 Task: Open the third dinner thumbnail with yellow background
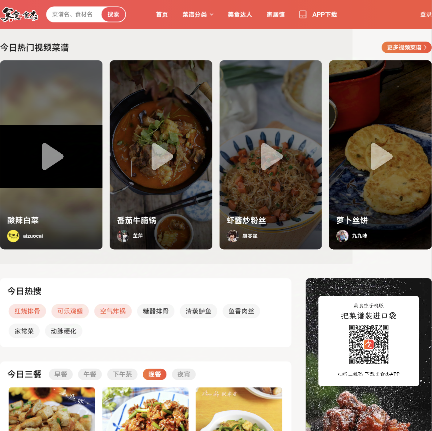click(239, 409)
